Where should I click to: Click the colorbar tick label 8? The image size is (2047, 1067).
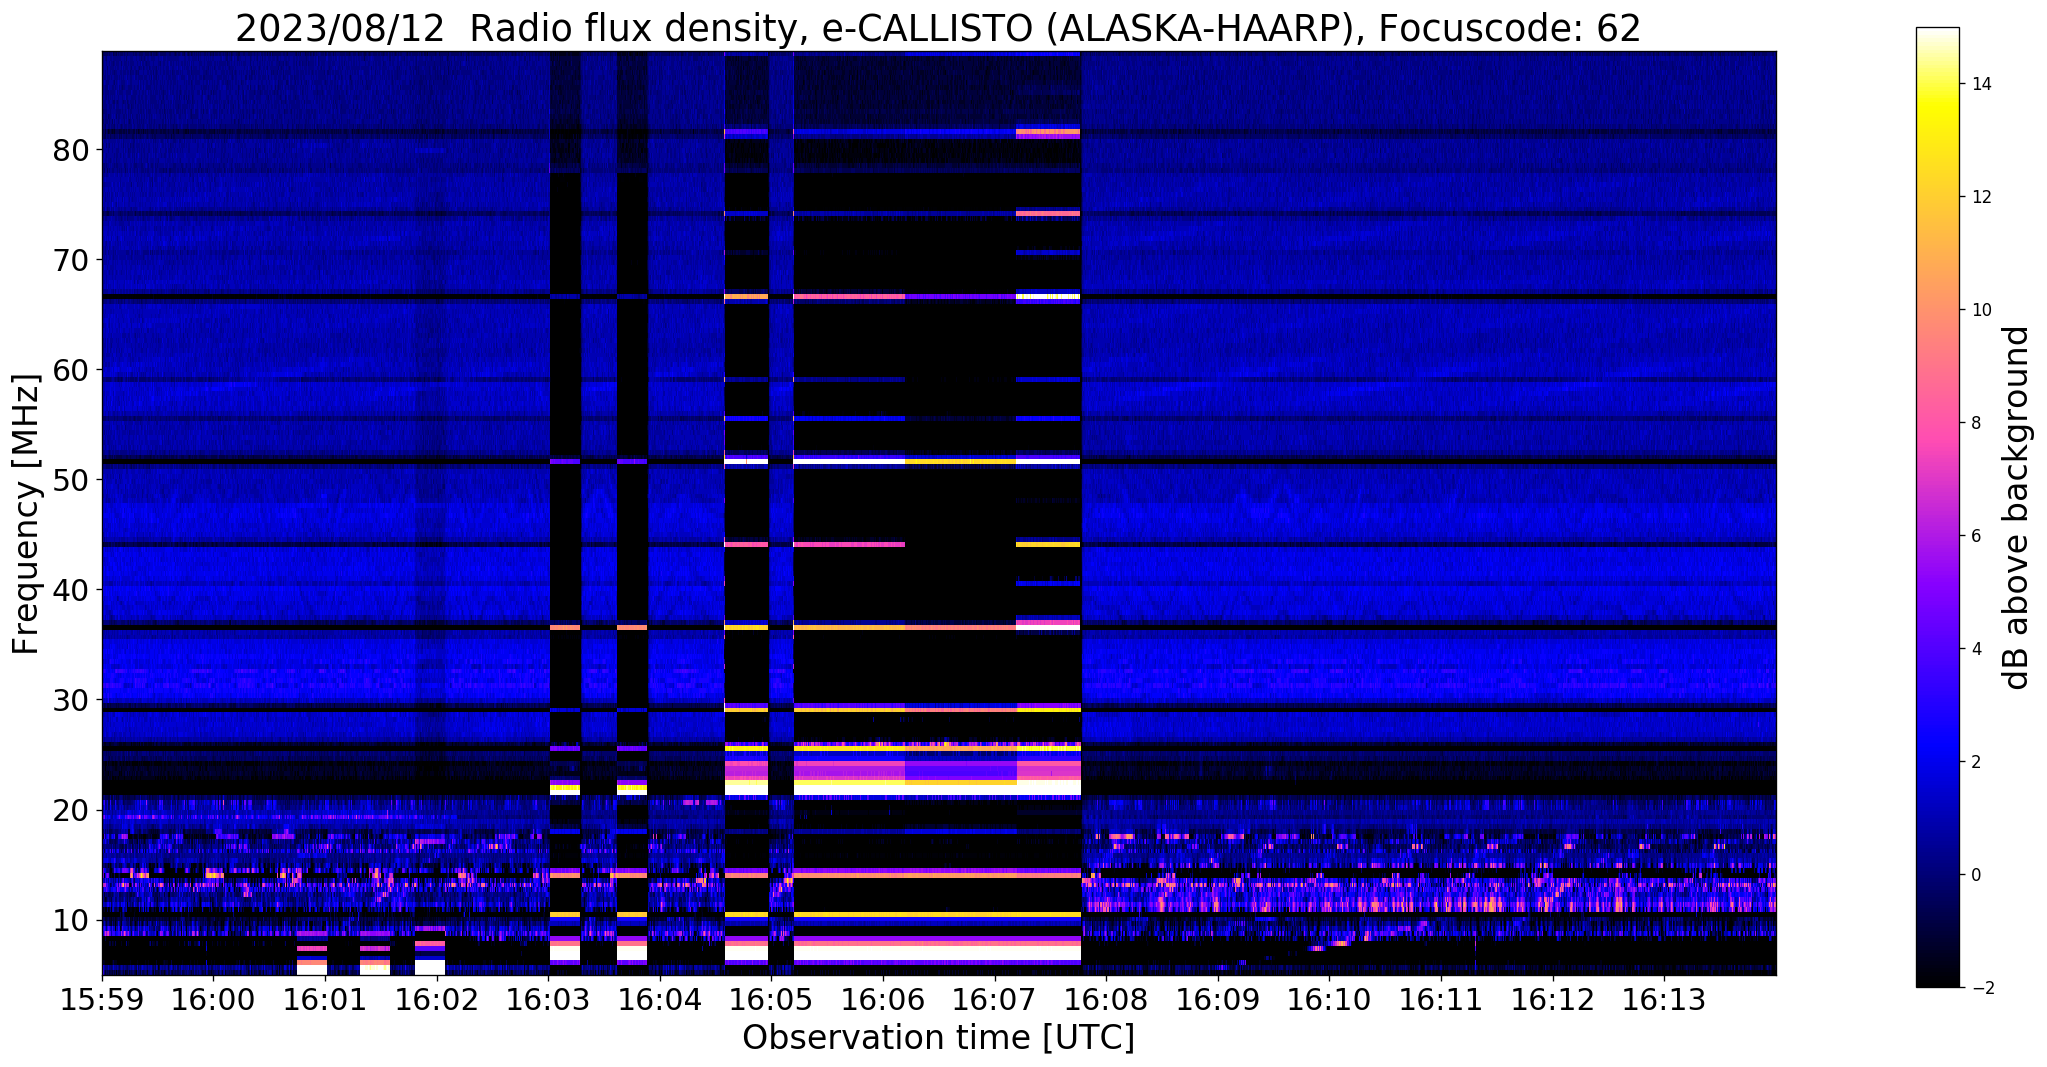pos(1975,423)
